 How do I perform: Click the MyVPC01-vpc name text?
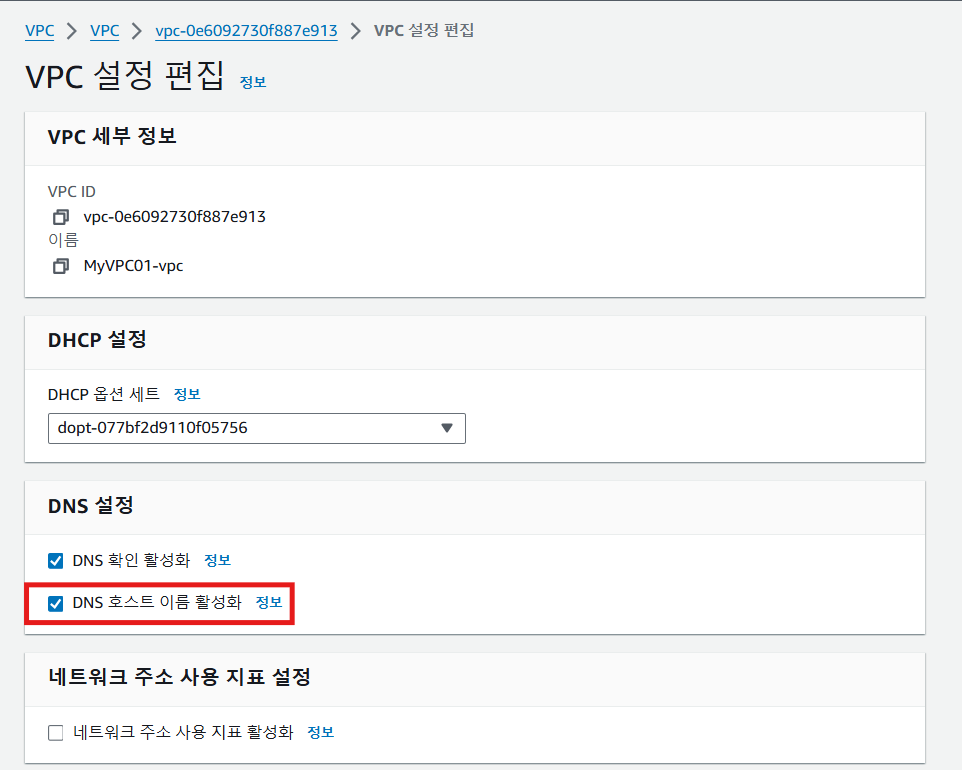[133, 266]
